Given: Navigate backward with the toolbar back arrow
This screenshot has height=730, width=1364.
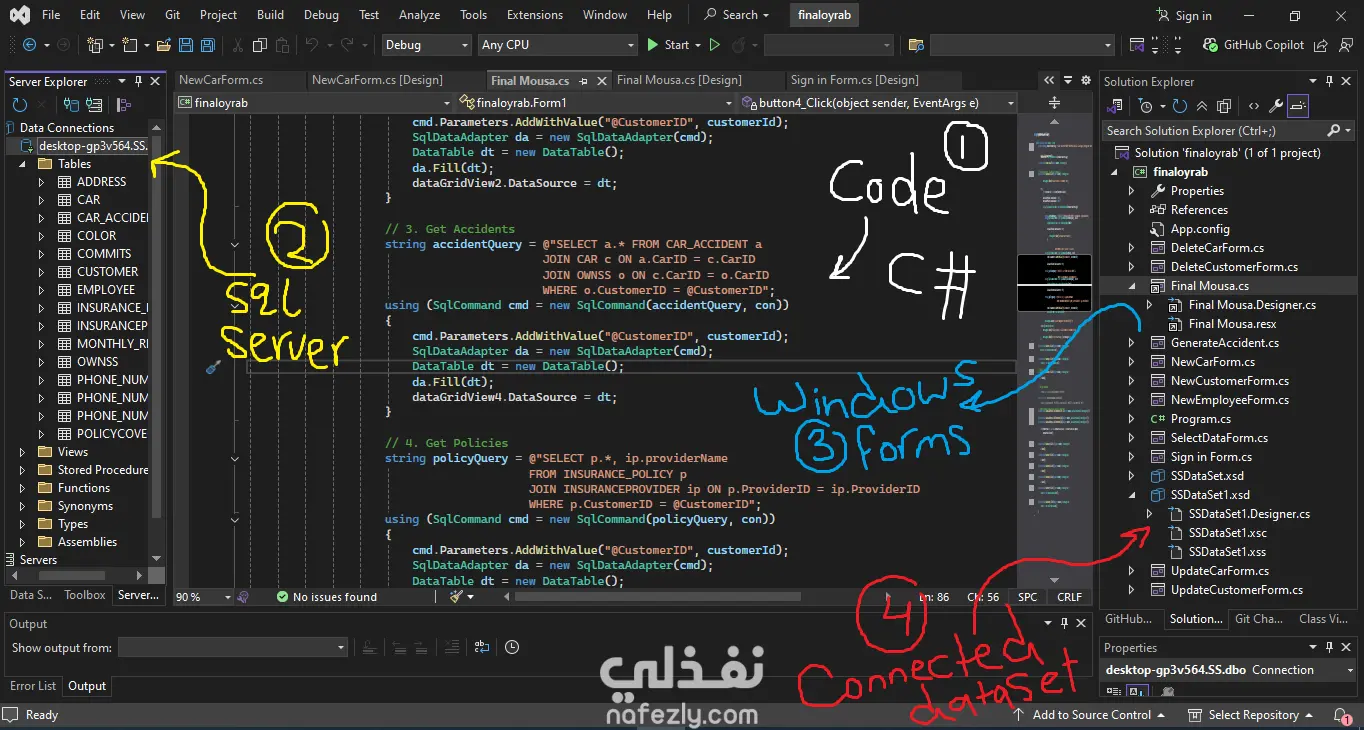Looking at the screenshot, I should (28, 45).
